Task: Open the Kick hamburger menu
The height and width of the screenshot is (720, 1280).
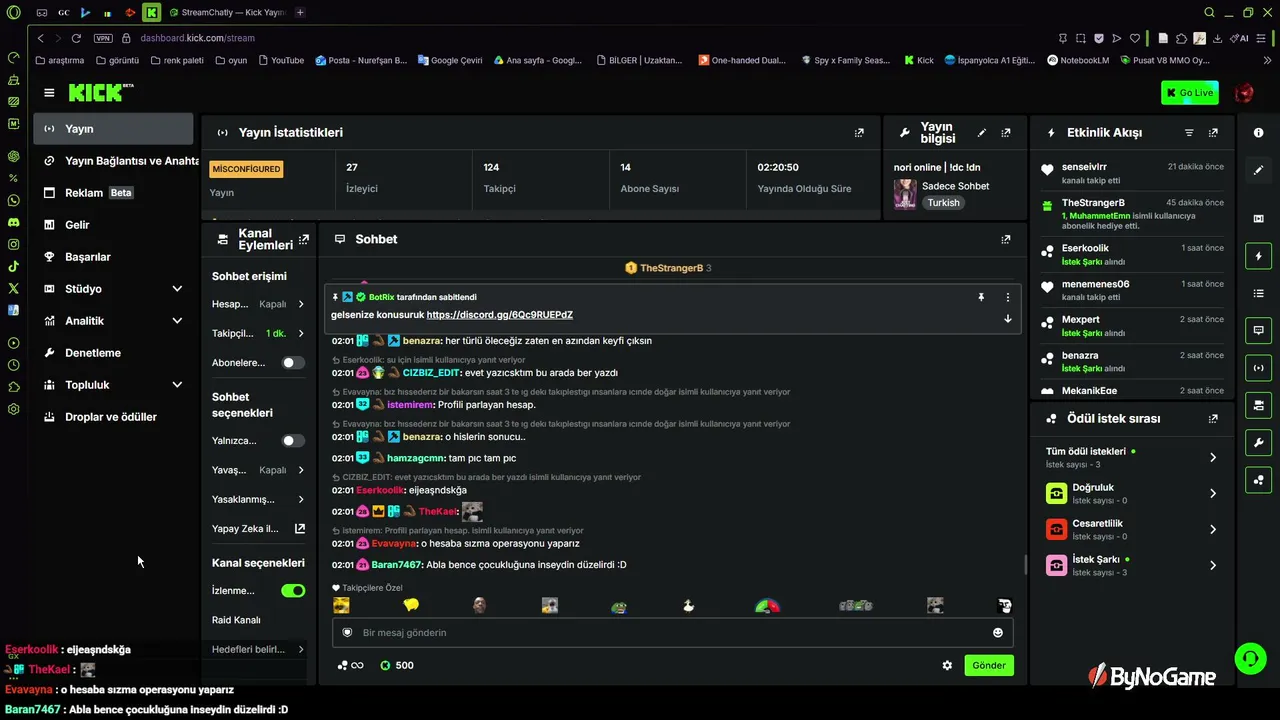Action: [x=49, y=93]
